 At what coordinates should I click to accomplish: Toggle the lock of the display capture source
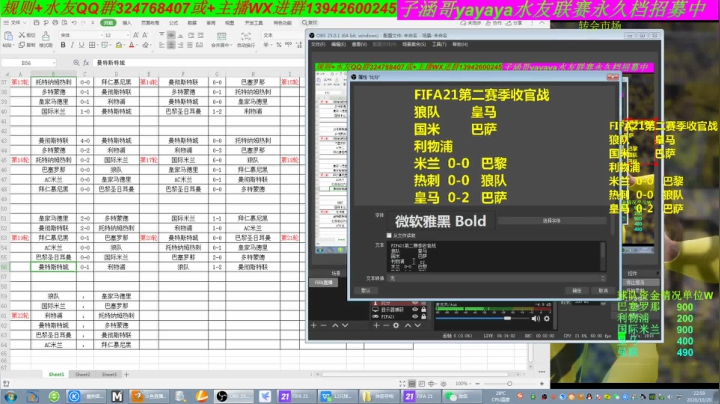click(423, 310)
